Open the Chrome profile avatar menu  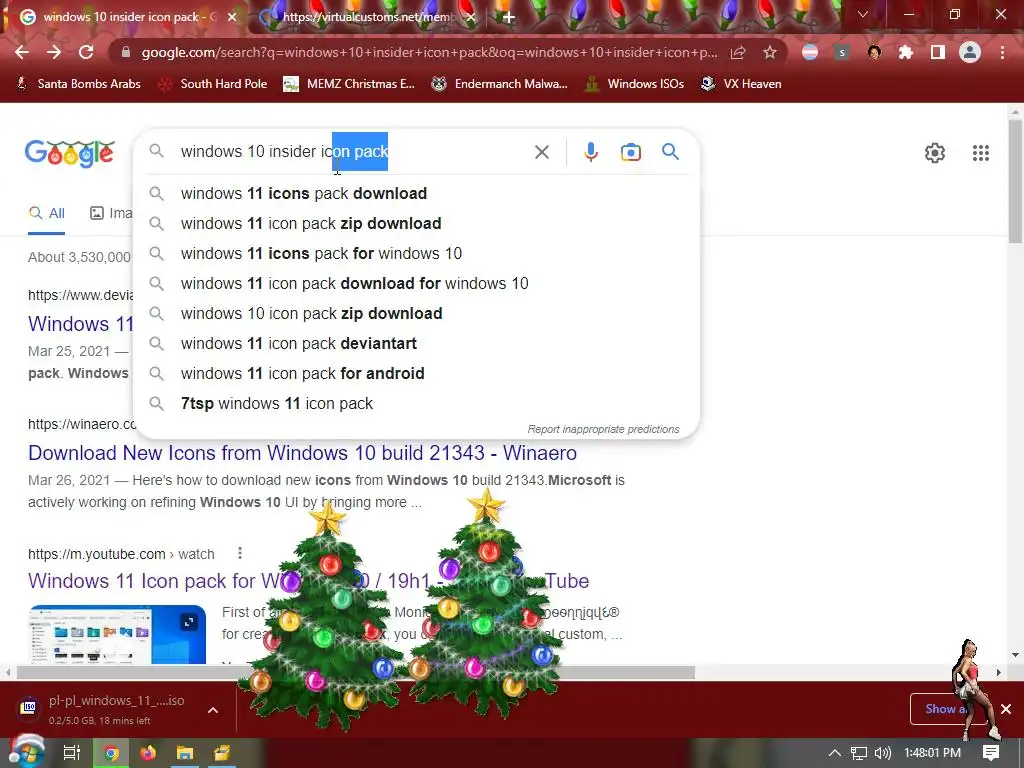tap(970, 52)
